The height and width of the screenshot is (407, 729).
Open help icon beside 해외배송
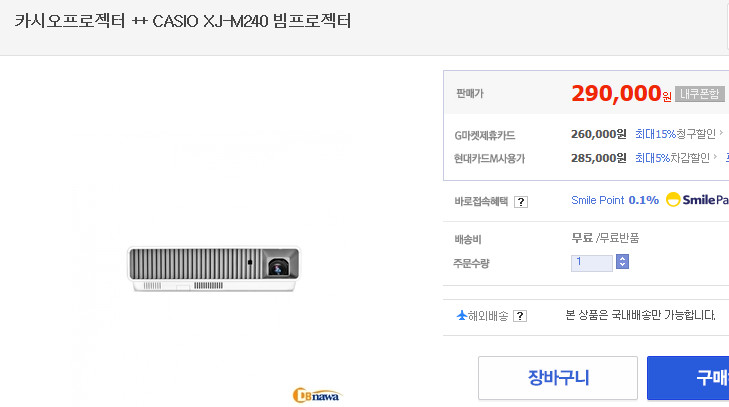520,316
